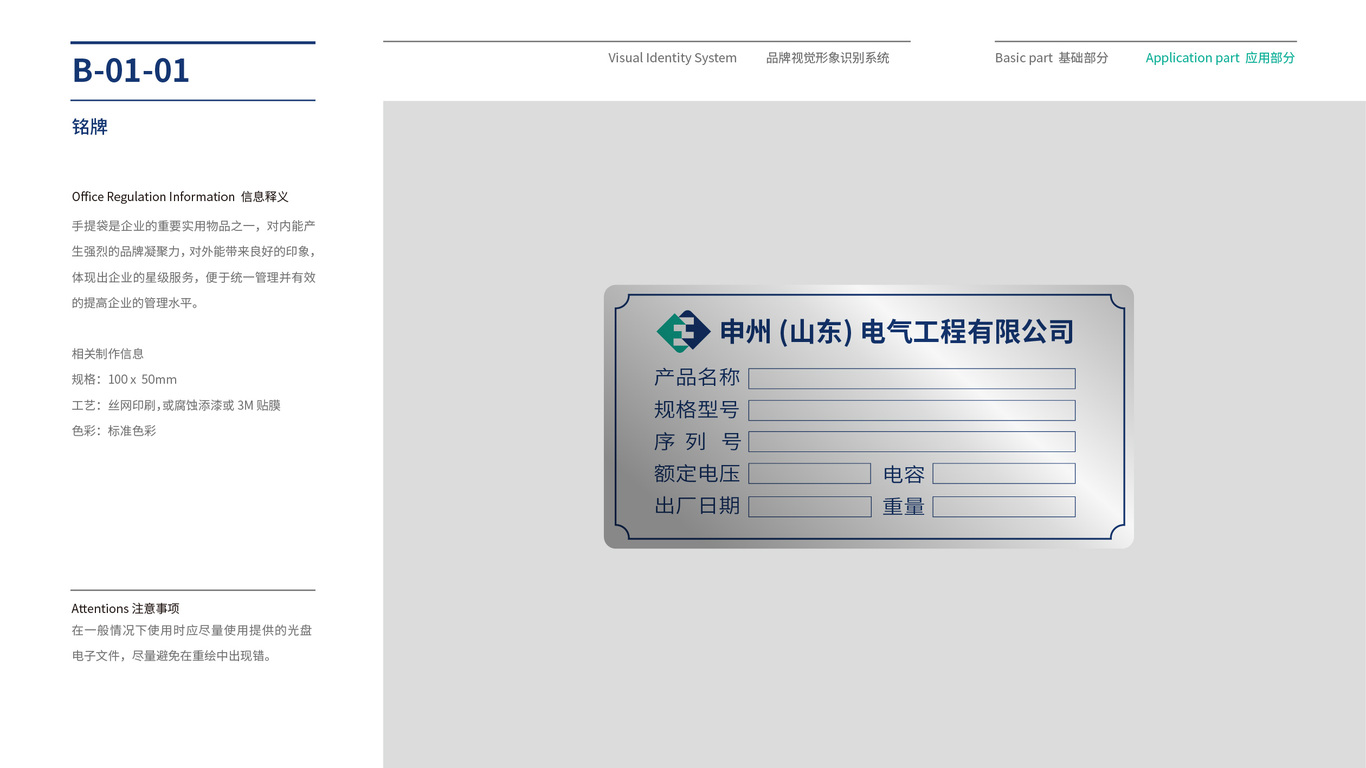The height and width of the screenshot is (768, 1366).
Task: Click the 额定电压 blank field
Action: point(810,473)
